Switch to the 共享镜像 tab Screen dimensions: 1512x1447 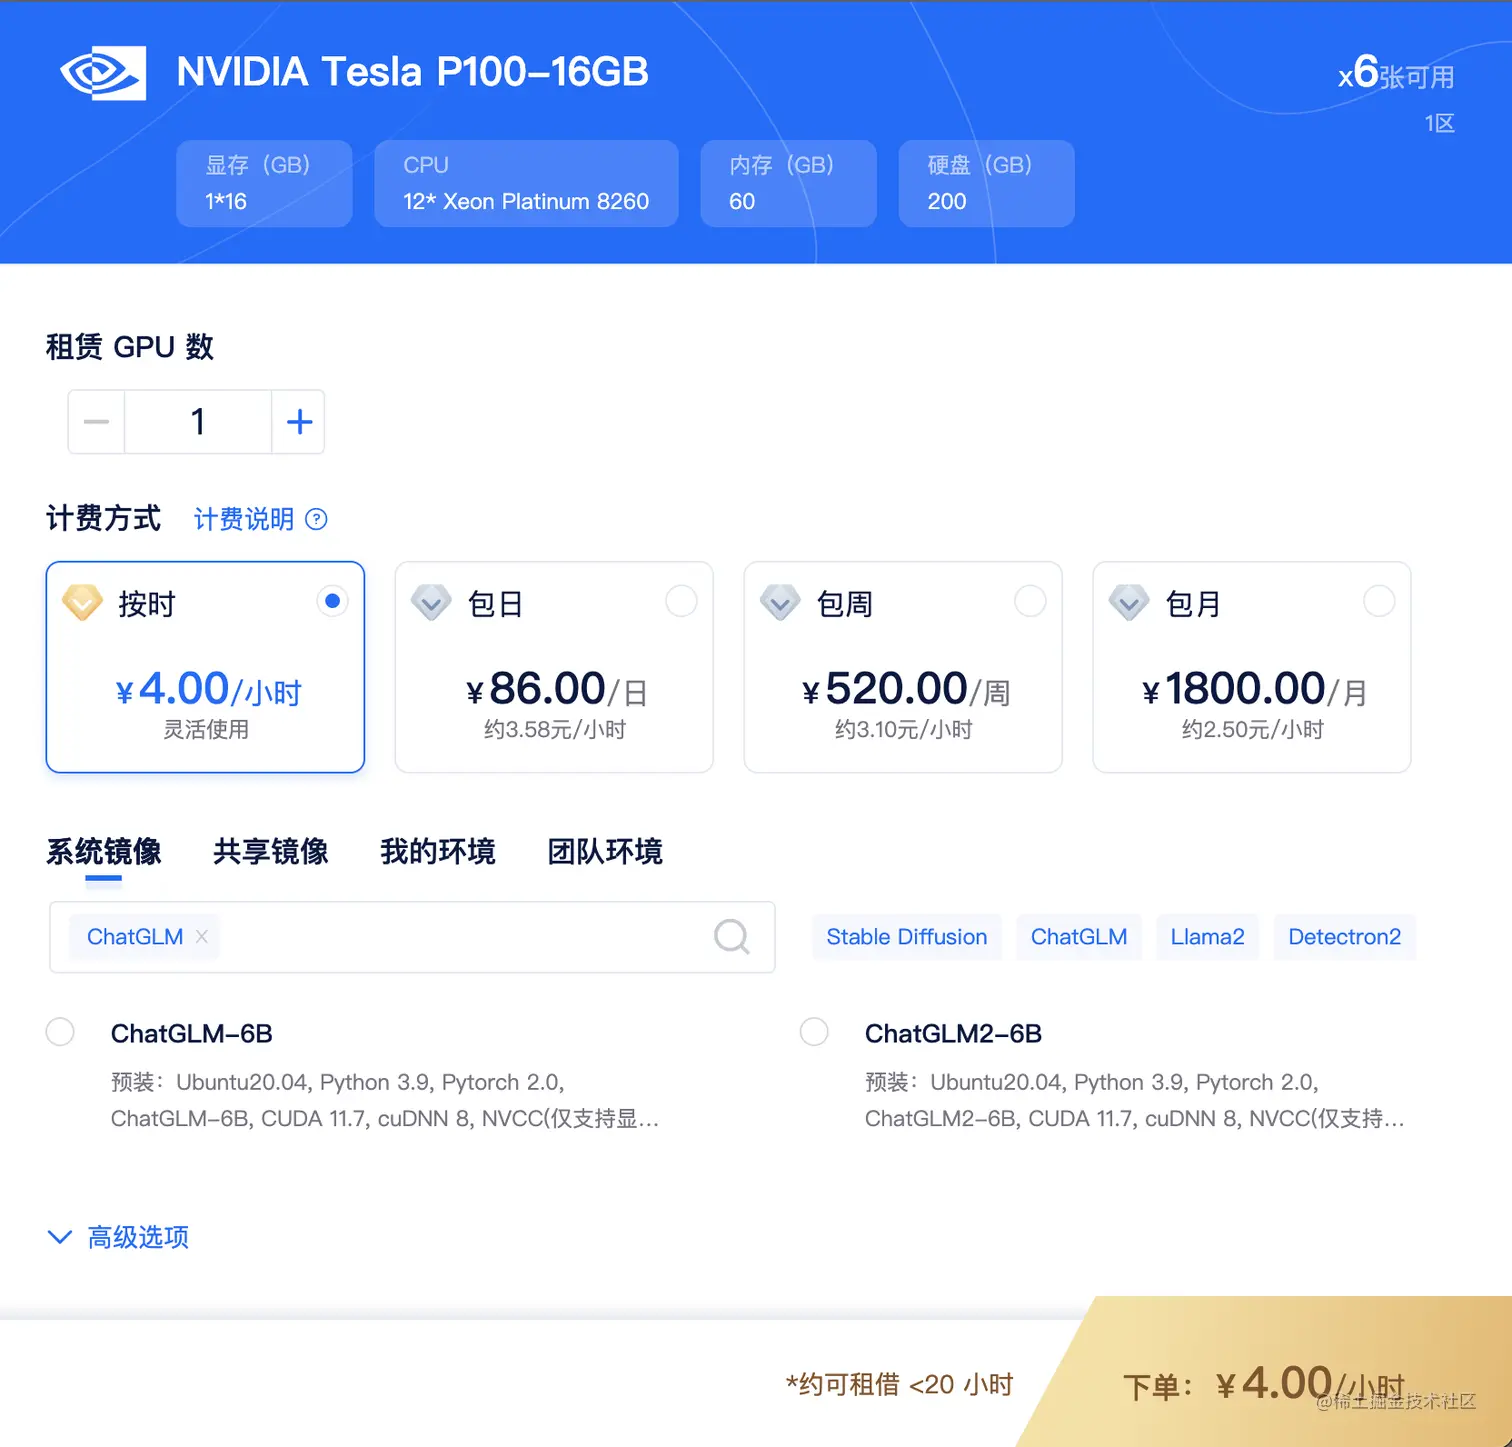(270, 851)
